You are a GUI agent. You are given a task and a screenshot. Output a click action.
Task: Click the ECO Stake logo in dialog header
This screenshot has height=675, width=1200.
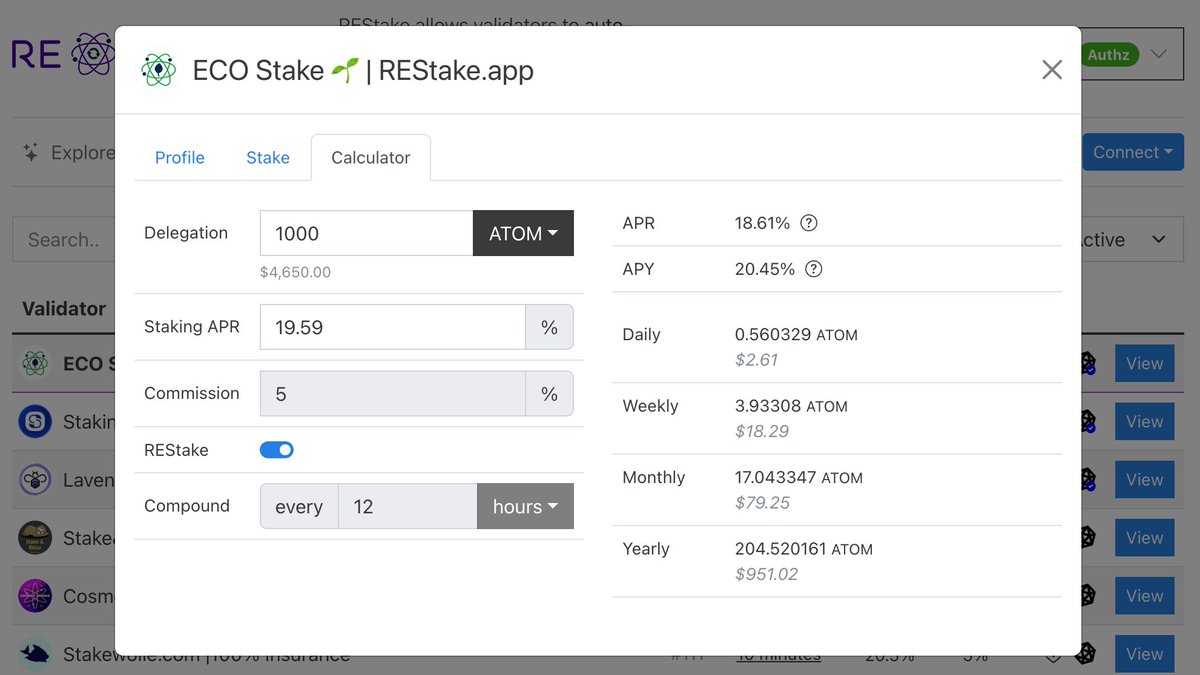tap(158, 70)
